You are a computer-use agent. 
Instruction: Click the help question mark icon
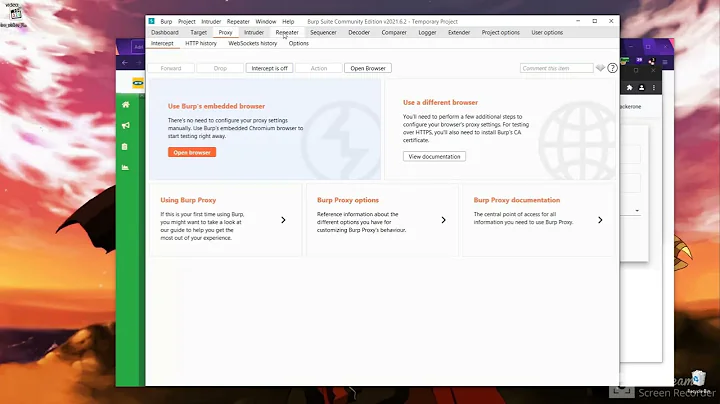tap(612, 68)
